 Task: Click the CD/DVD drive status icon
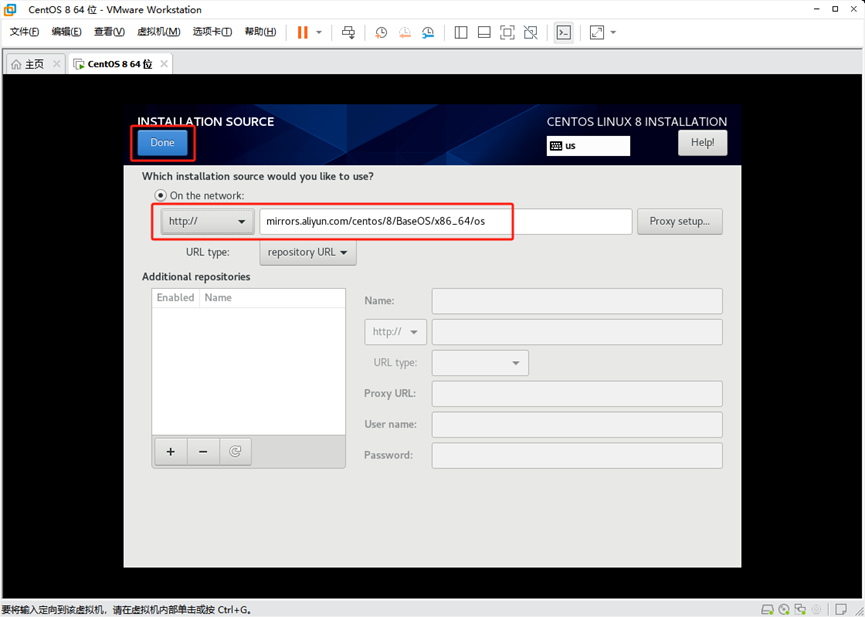coord(784,610)
